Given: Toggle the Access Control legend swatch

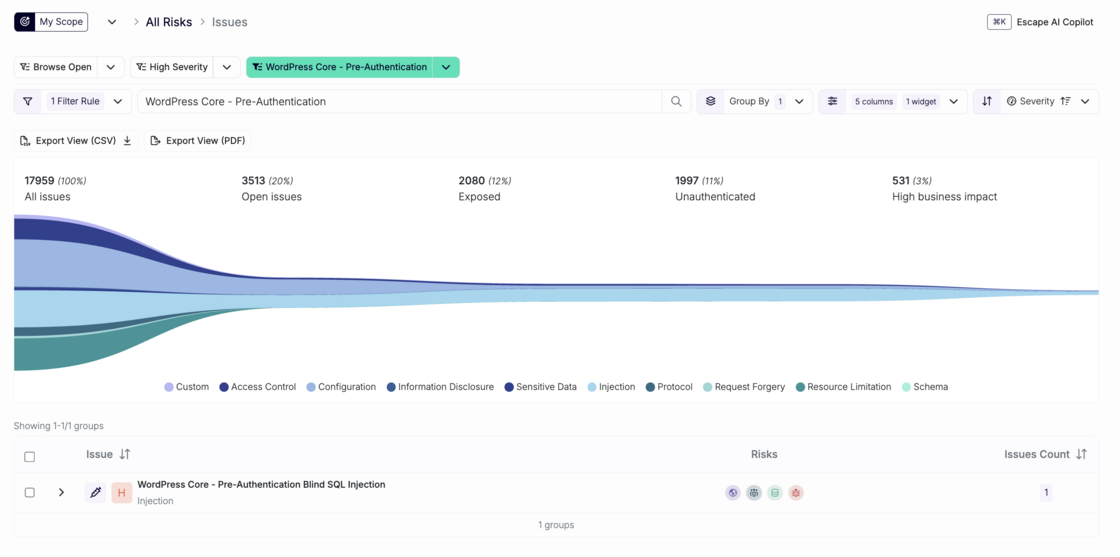Looking at the screenshot, I should pyautogui.click(x=224, y=387).
